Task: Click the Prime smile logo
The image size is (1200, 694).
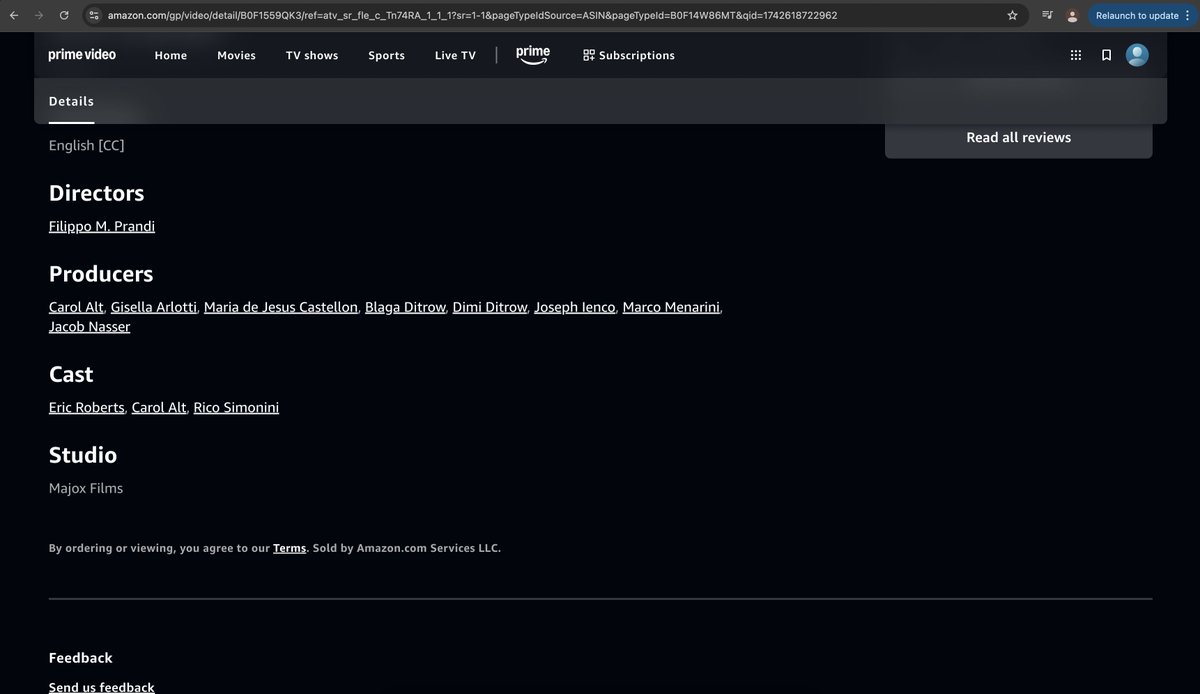Action: pos(533,55)
